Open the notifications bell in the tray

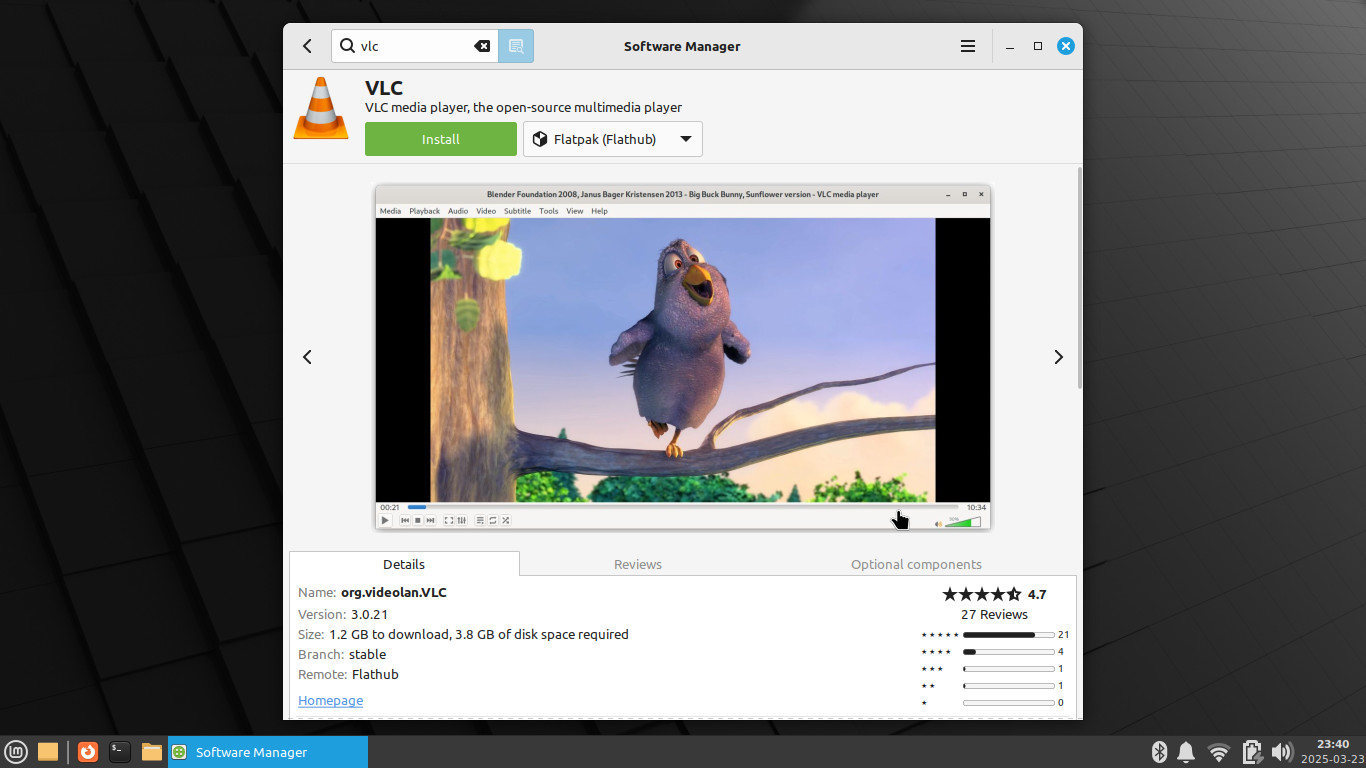point(1187,752)
